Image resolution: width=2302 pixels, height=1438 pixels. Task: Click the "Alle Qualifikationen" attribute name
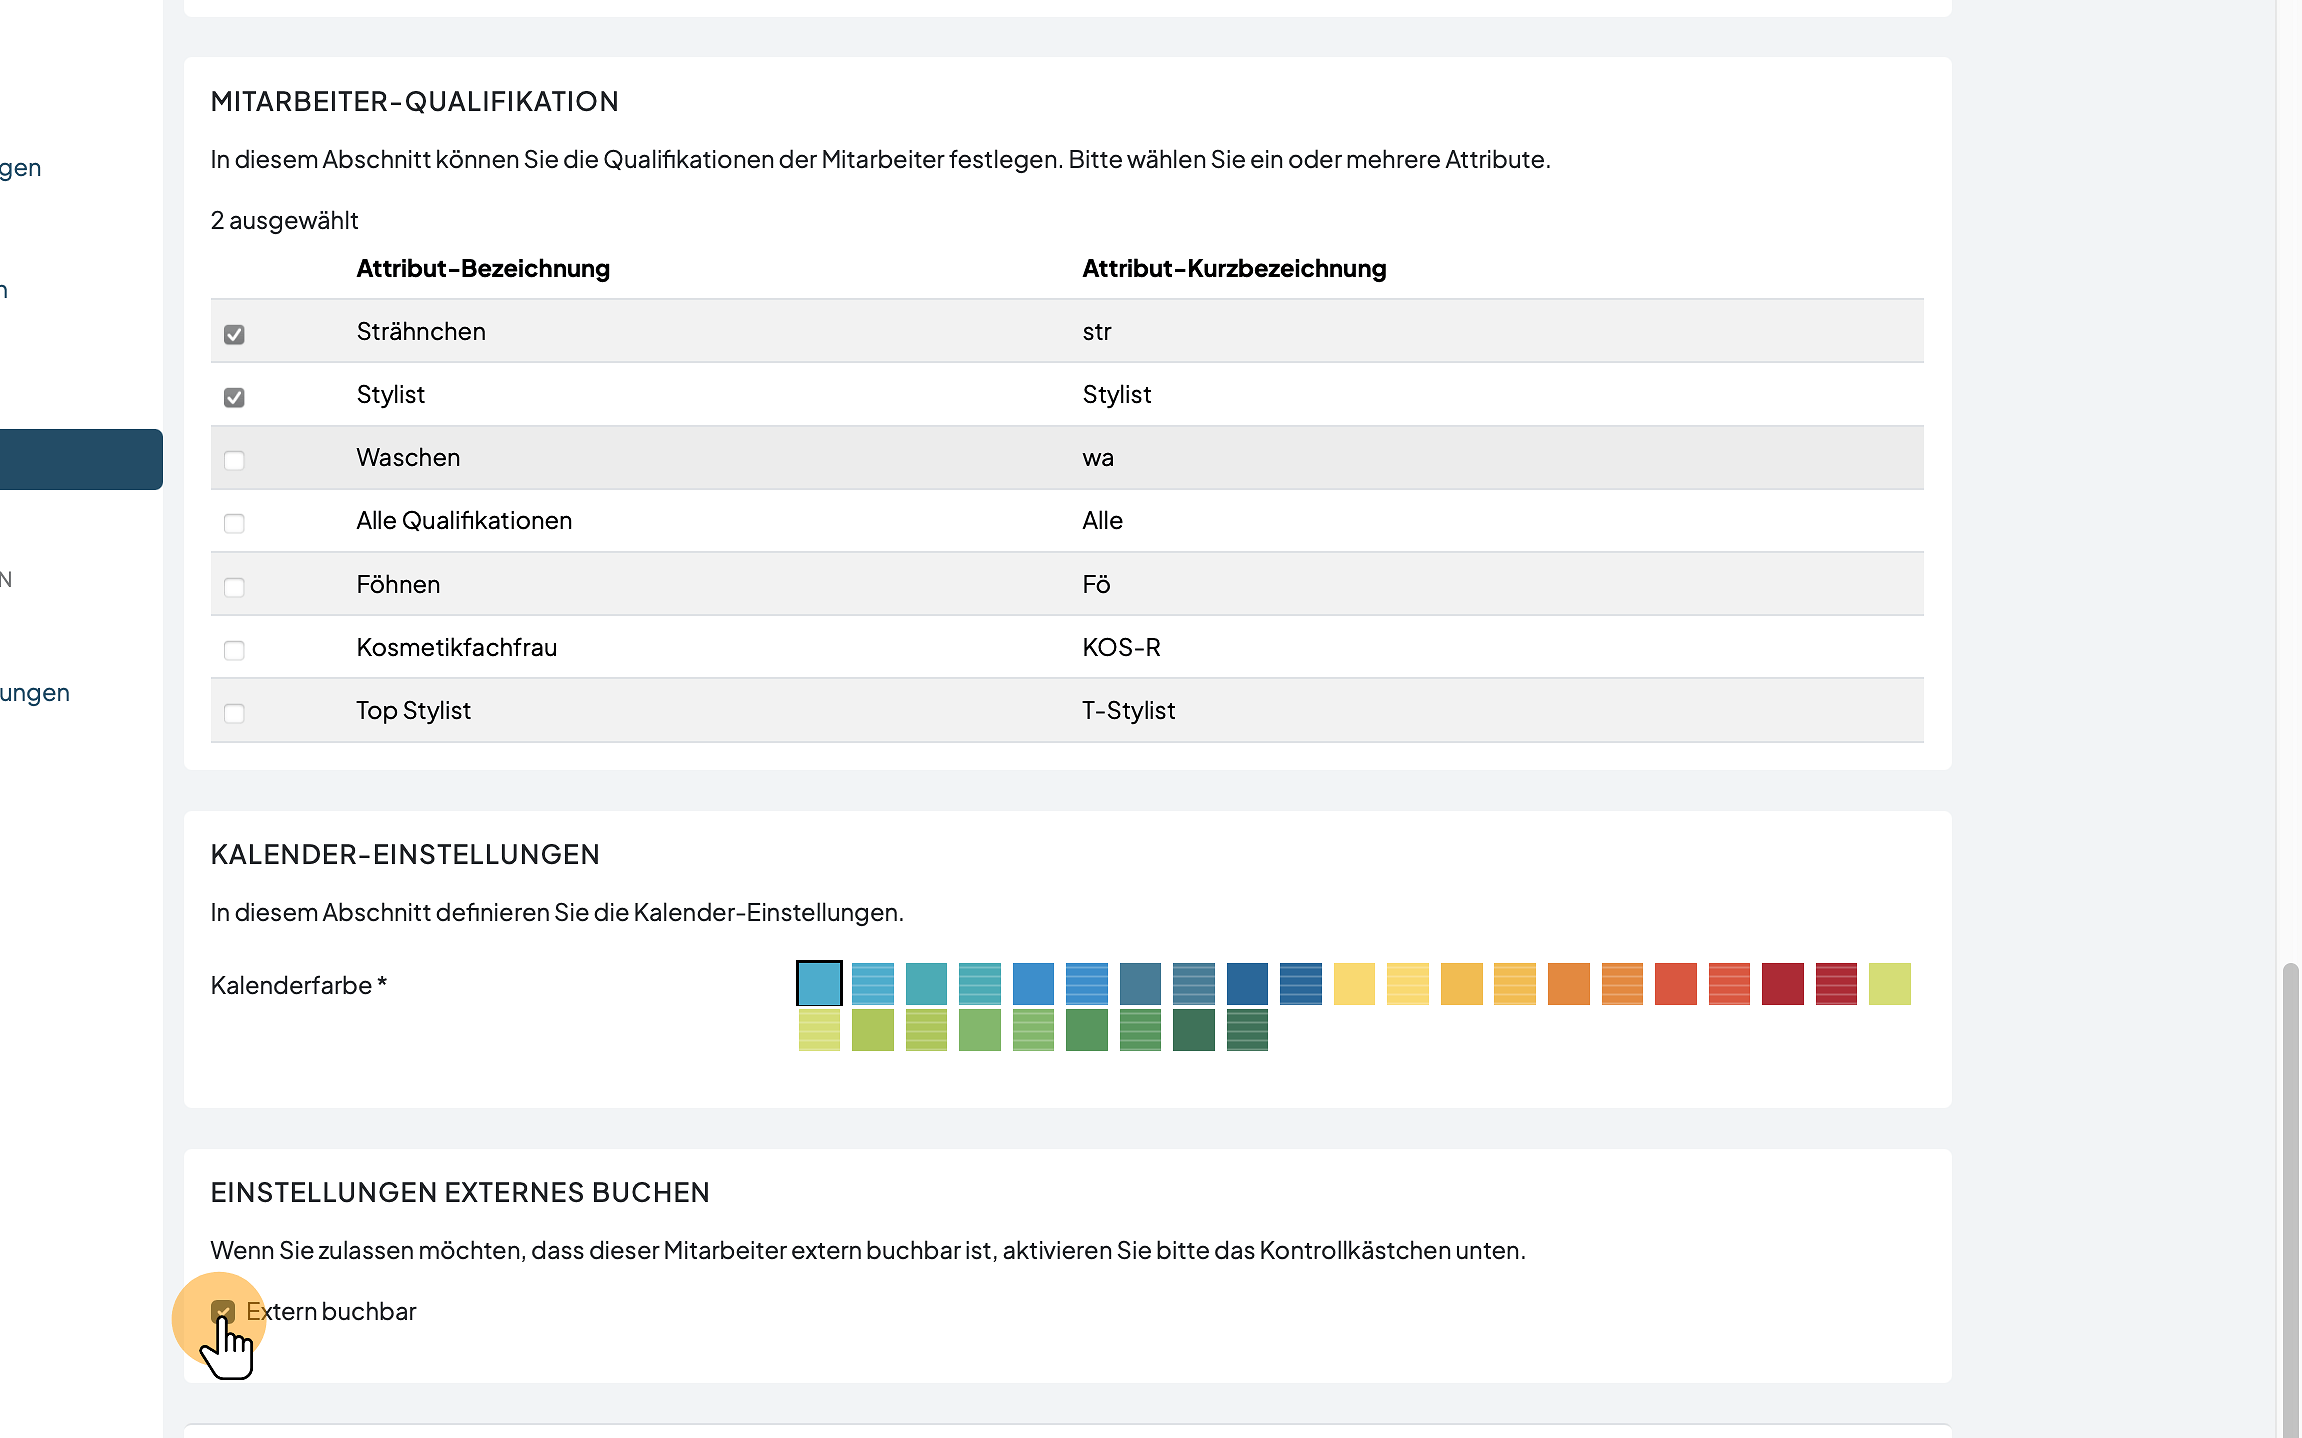[x=464, y=520]
